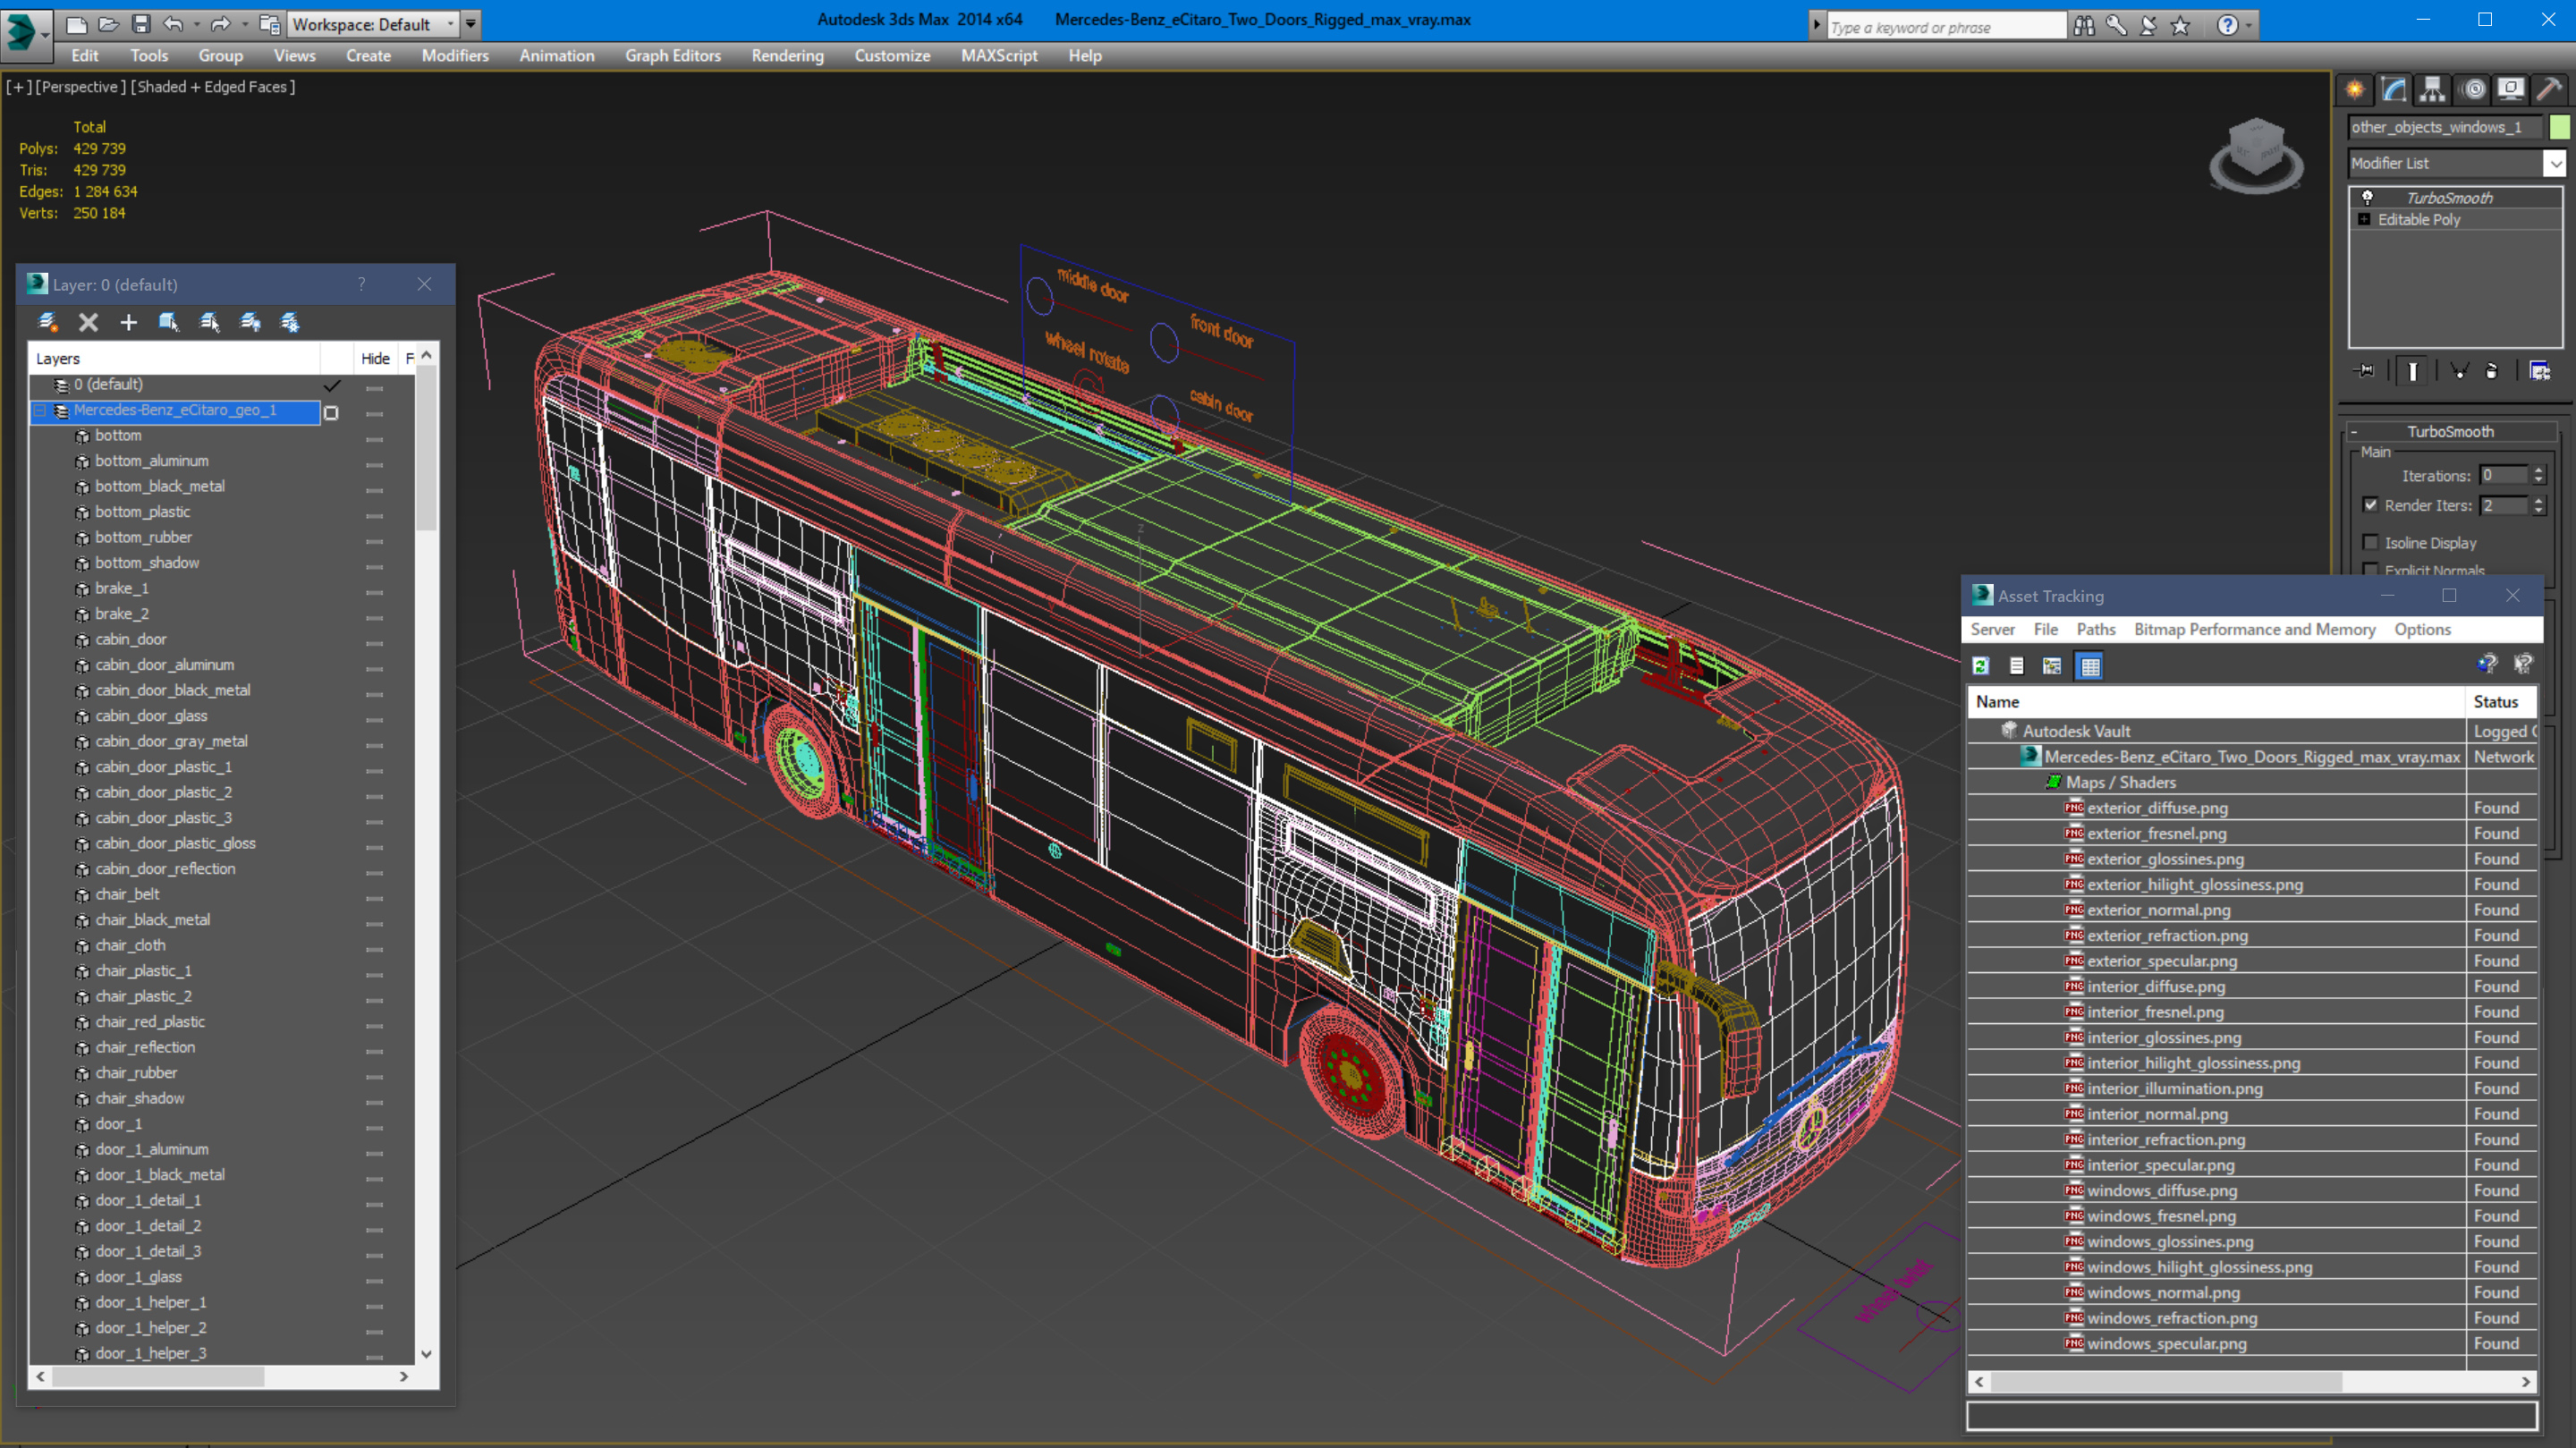Toggle hide for the cabin_door object
This screenshot has width=2576, height=1448.
[375, 642]
